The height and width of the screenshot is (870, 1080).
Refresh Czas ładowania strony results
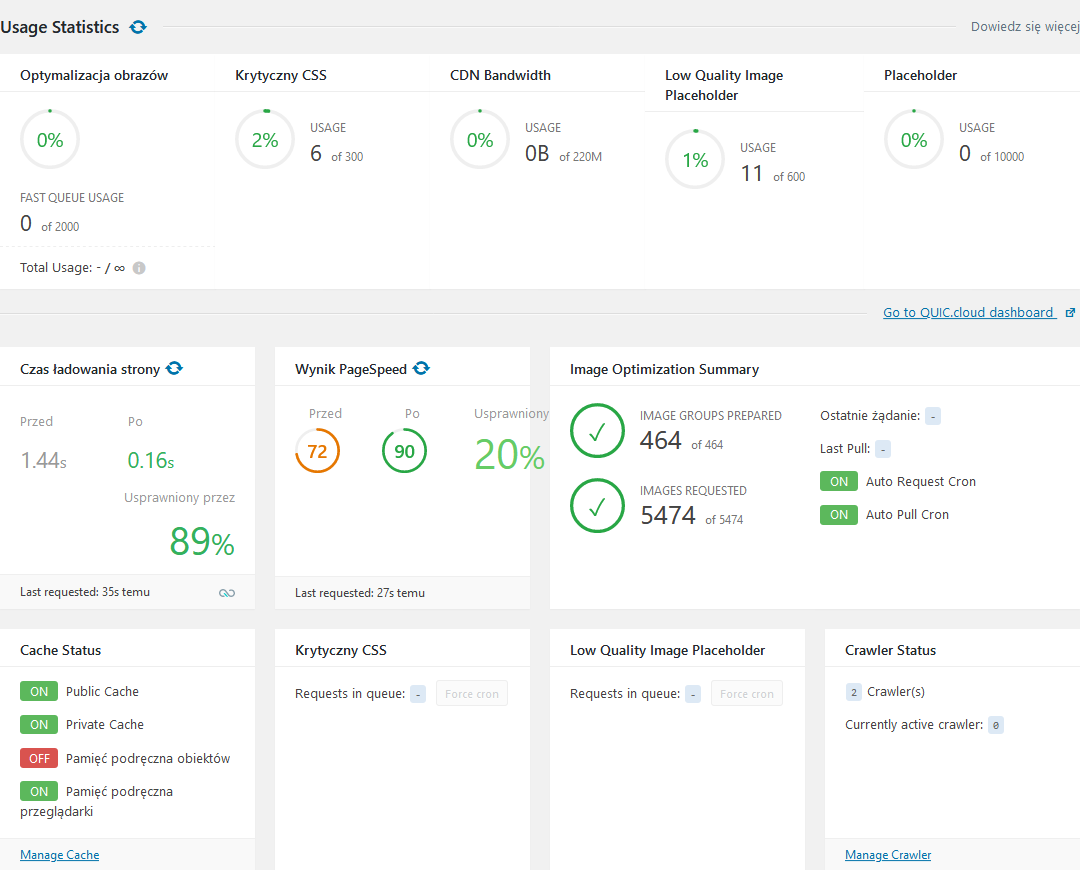(174, 369)
